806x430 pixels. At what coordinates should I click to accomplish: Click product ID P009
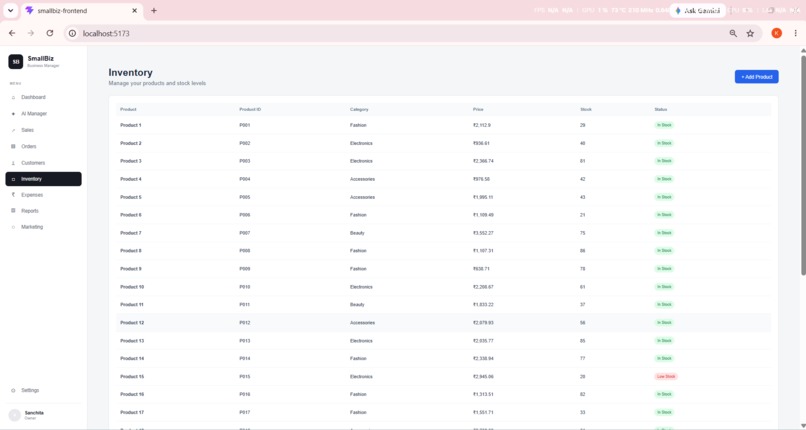click(245, 269)
